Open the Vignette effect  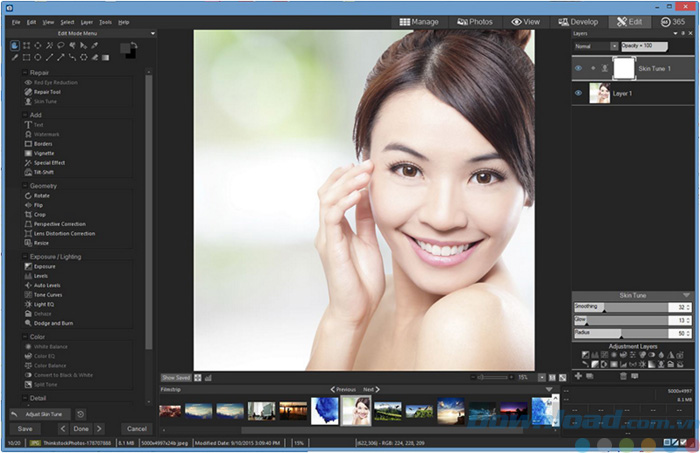(x=44, y=153)
